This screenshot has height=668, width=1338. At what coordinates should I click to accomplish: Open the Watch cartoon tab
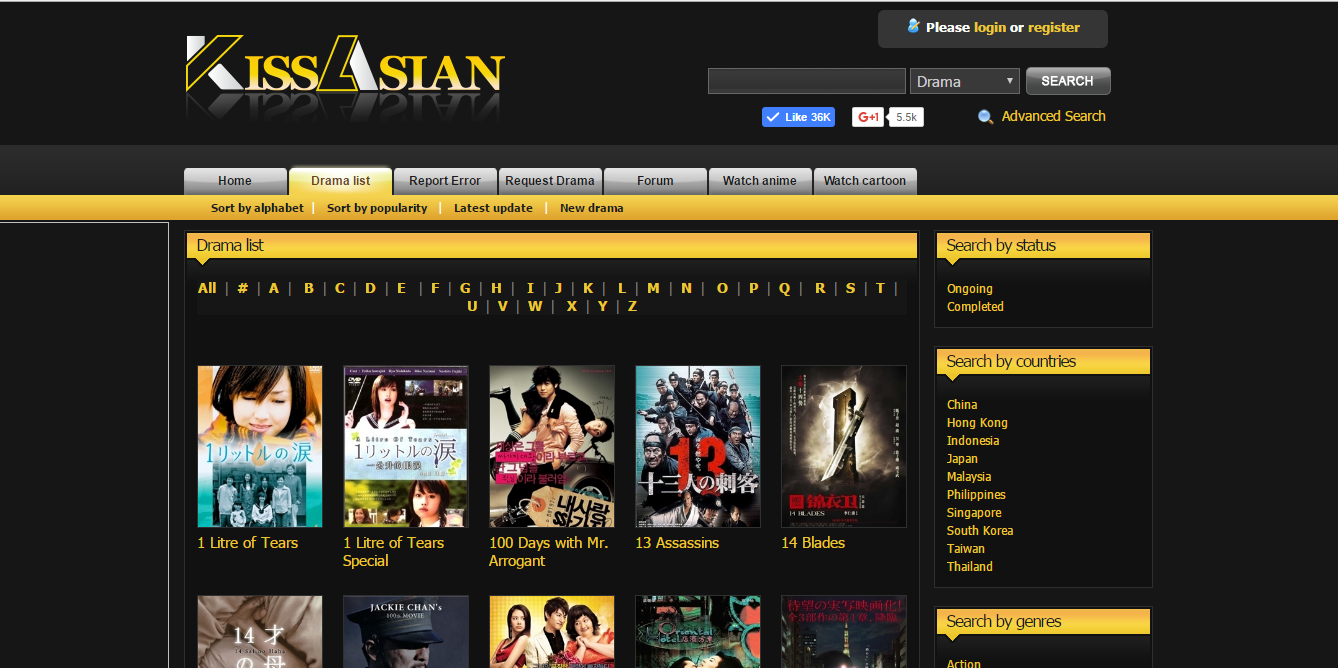(x=864, y=181)
